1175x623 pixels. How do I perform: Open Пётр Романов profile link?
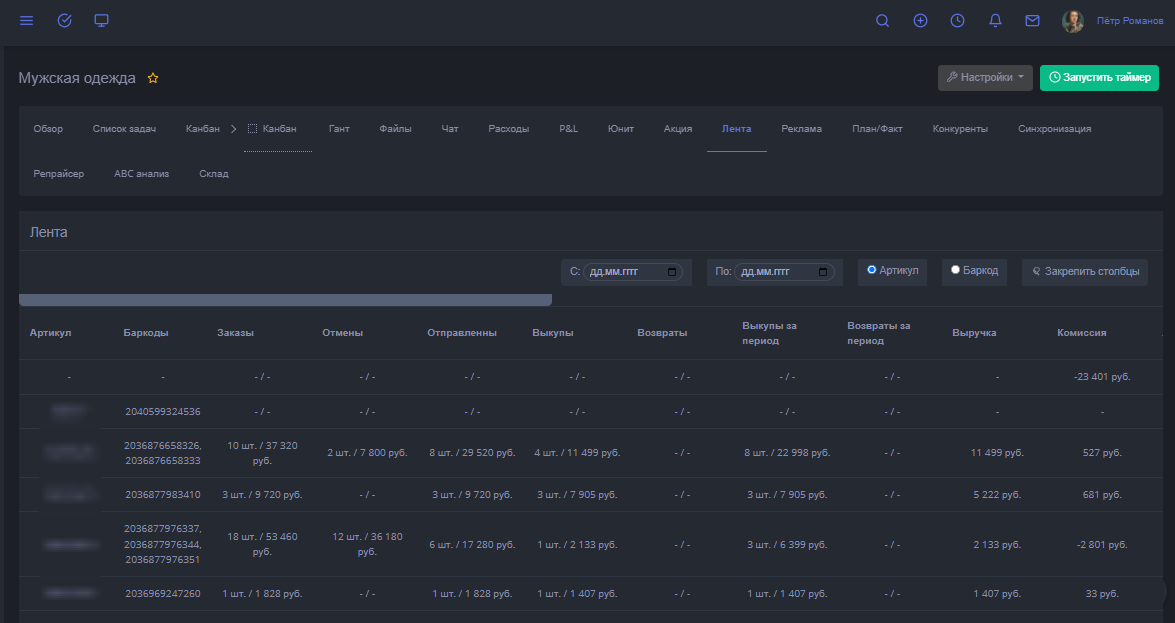pos(1129,21)
